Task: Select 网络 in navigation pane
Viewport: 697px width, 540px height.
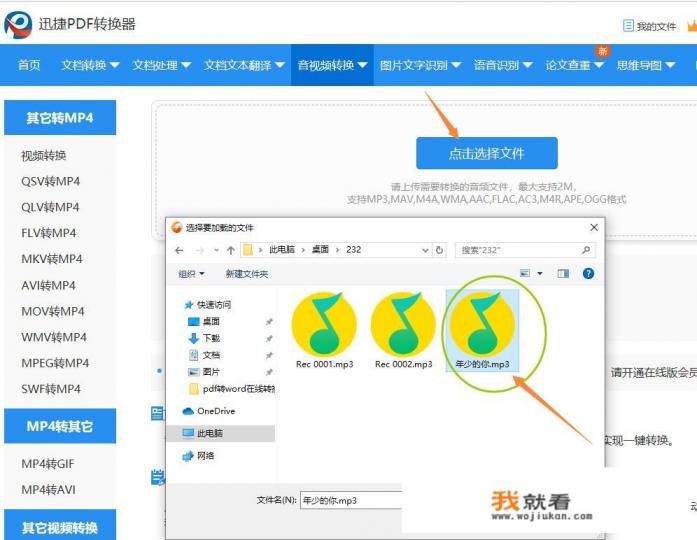Action: pyautogui.click(x=198, y=456)
